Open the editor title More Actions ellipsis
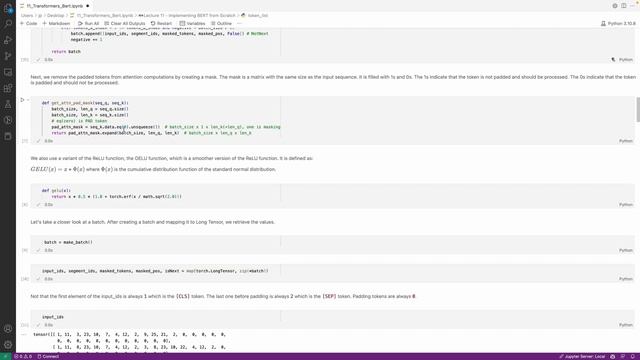 pos(633,6)
